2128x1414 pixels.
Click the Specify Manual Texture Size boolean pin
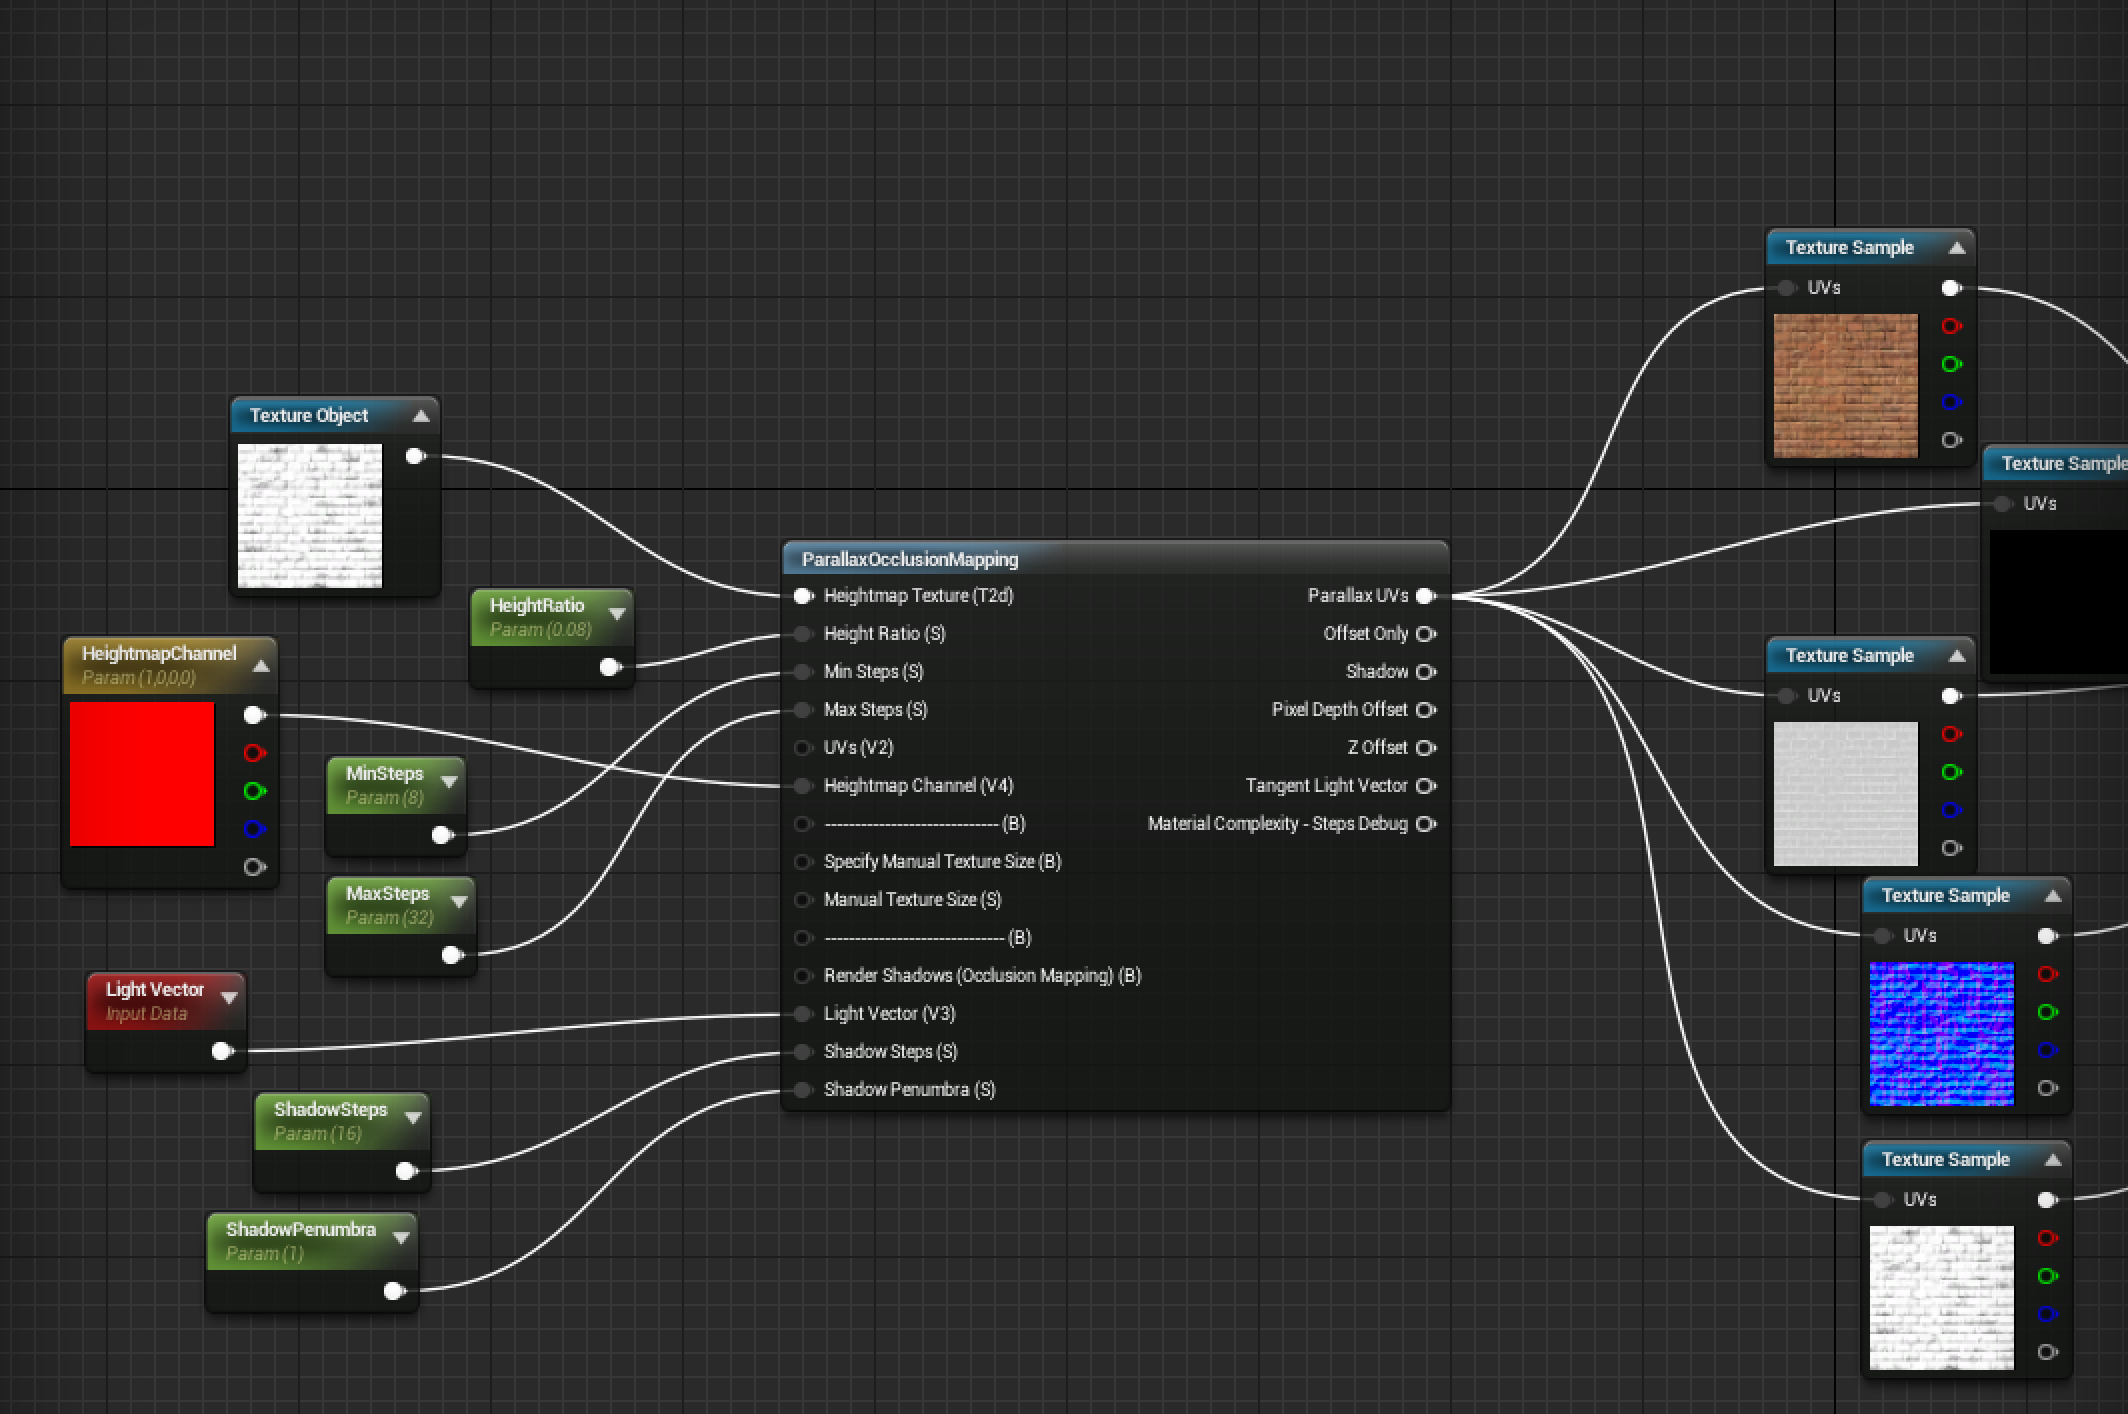pos(802,861)
